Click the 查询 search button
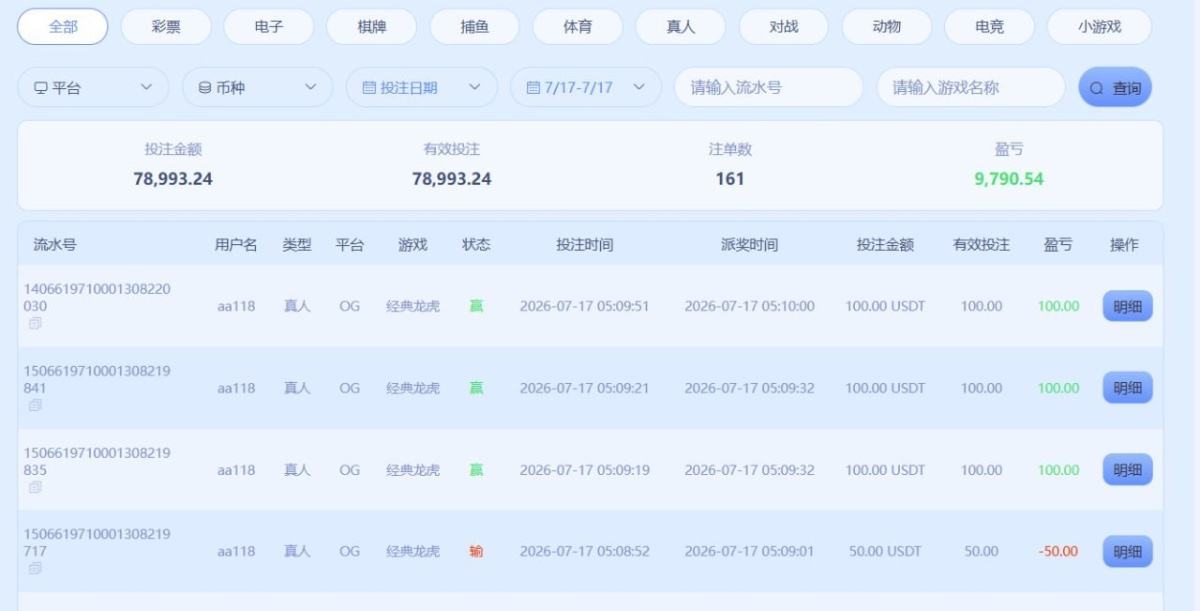 coord(1115,87)
